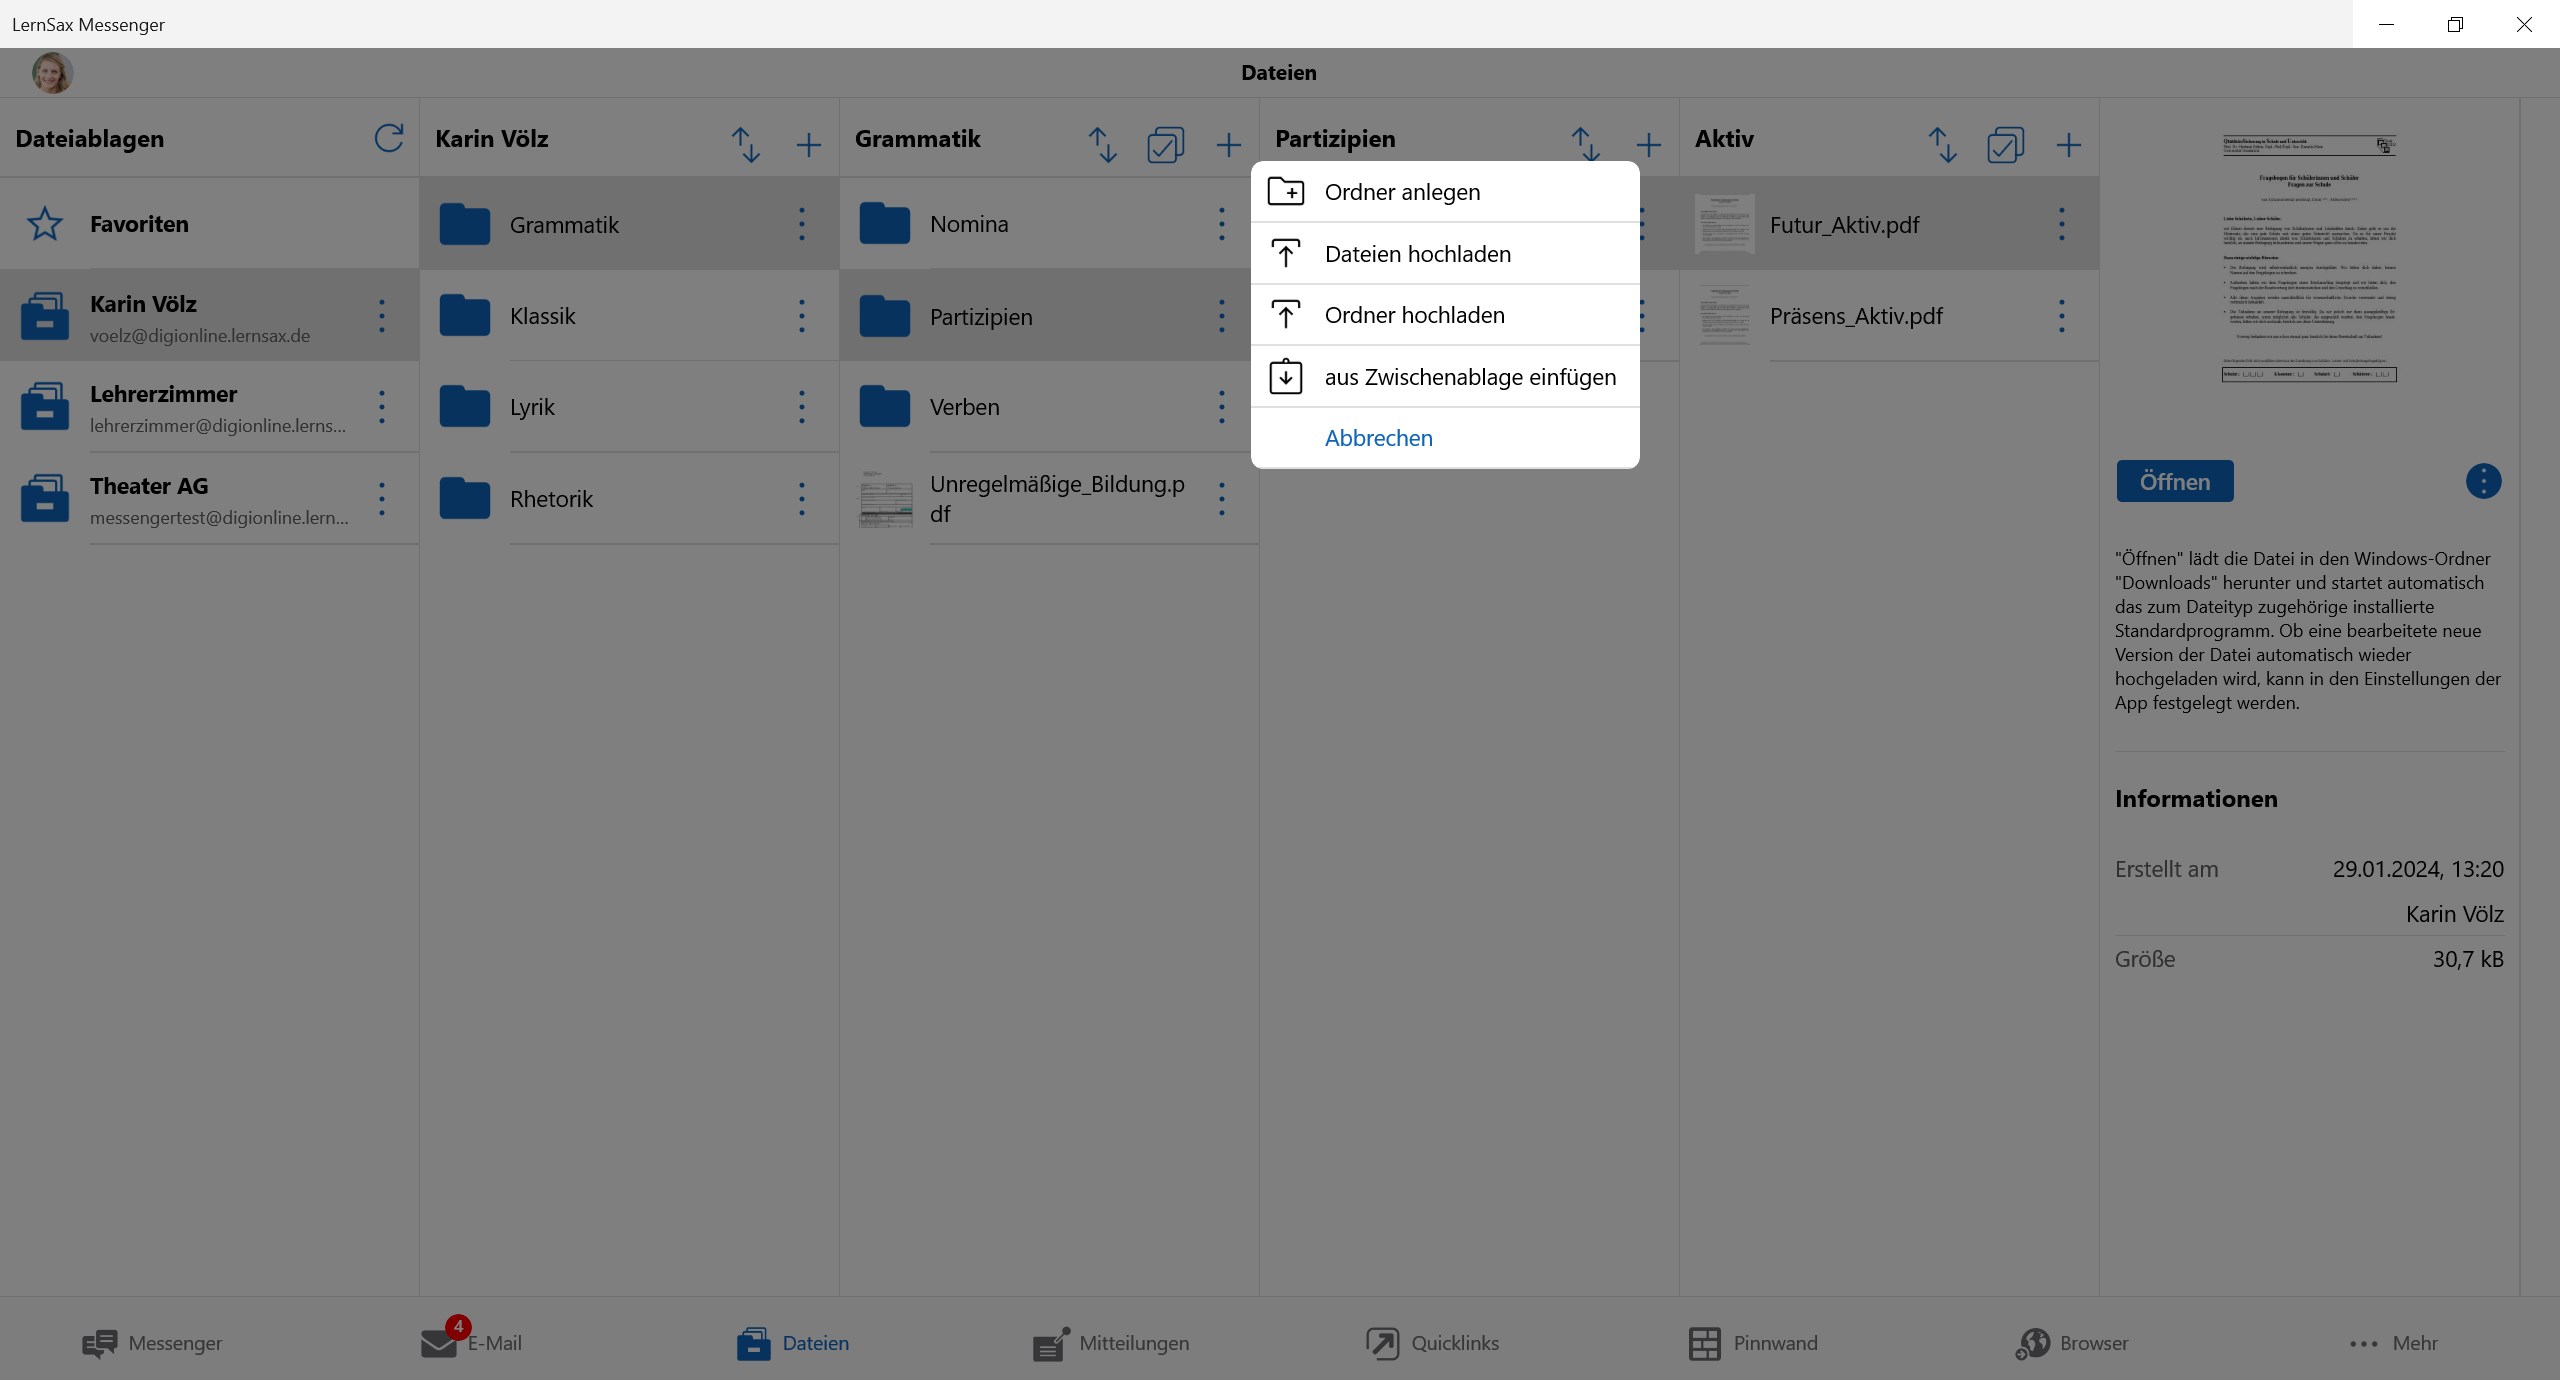Click Abbrechen to dismiss the menu
Viewport: 2560px width, 1380px height.
tap(1378, 438)
